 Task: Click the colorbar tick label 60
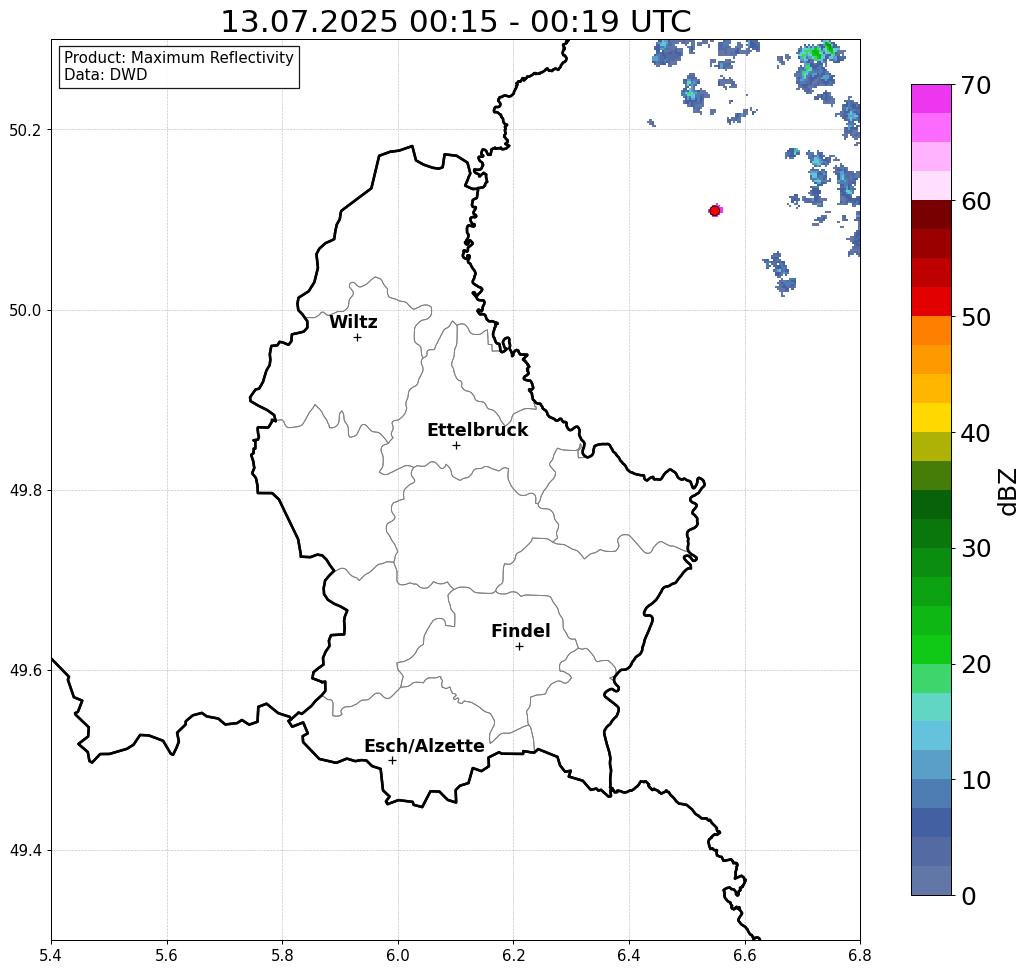pos(976,201)
